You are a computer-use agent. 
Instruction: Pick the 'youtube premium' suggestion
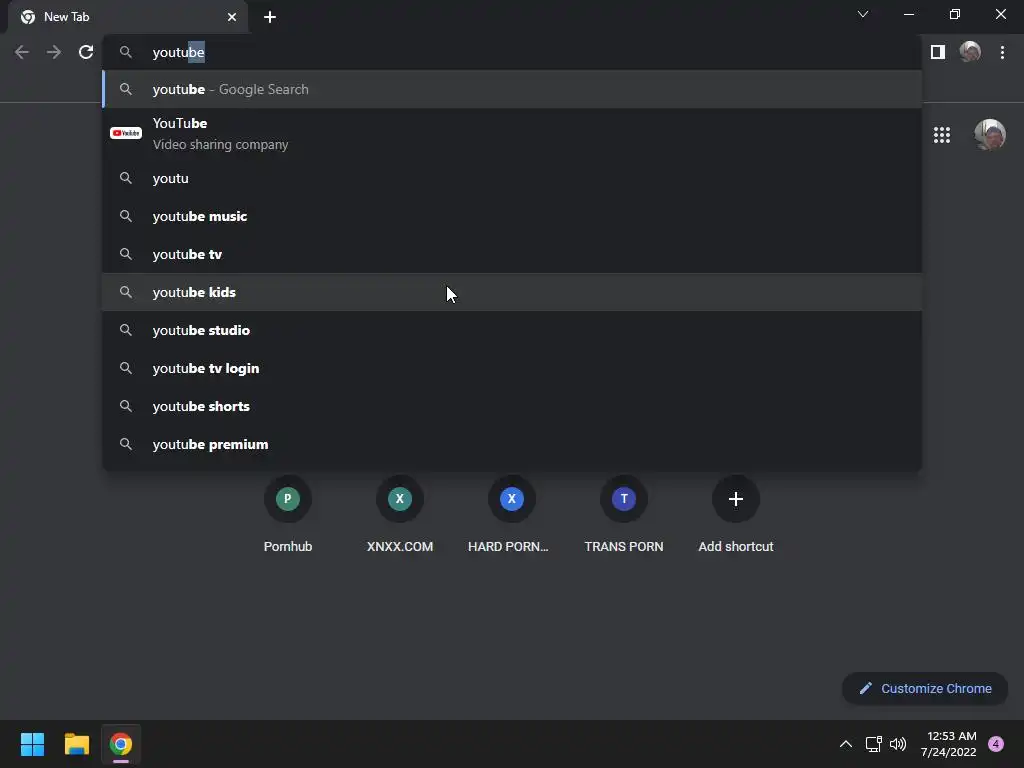coord(512,444)
